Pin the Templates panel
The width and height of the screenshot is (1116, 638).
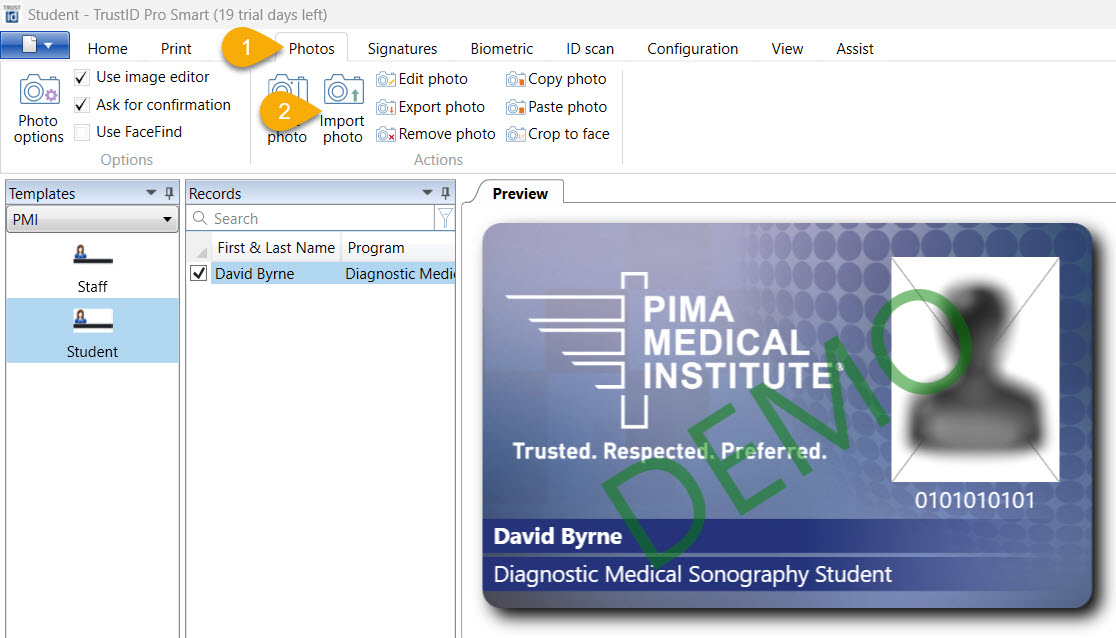tap(169, 193)
